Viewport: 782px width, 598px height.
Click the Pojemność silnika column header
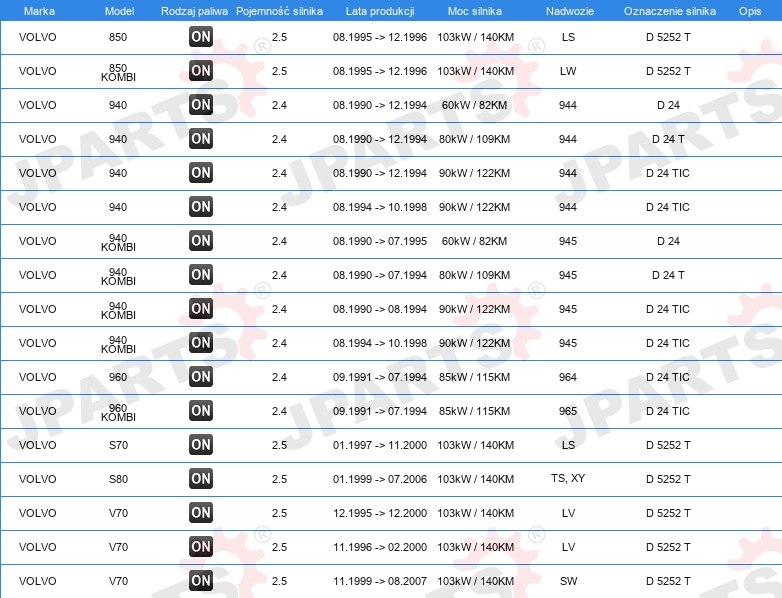click(x=279, y=11)
